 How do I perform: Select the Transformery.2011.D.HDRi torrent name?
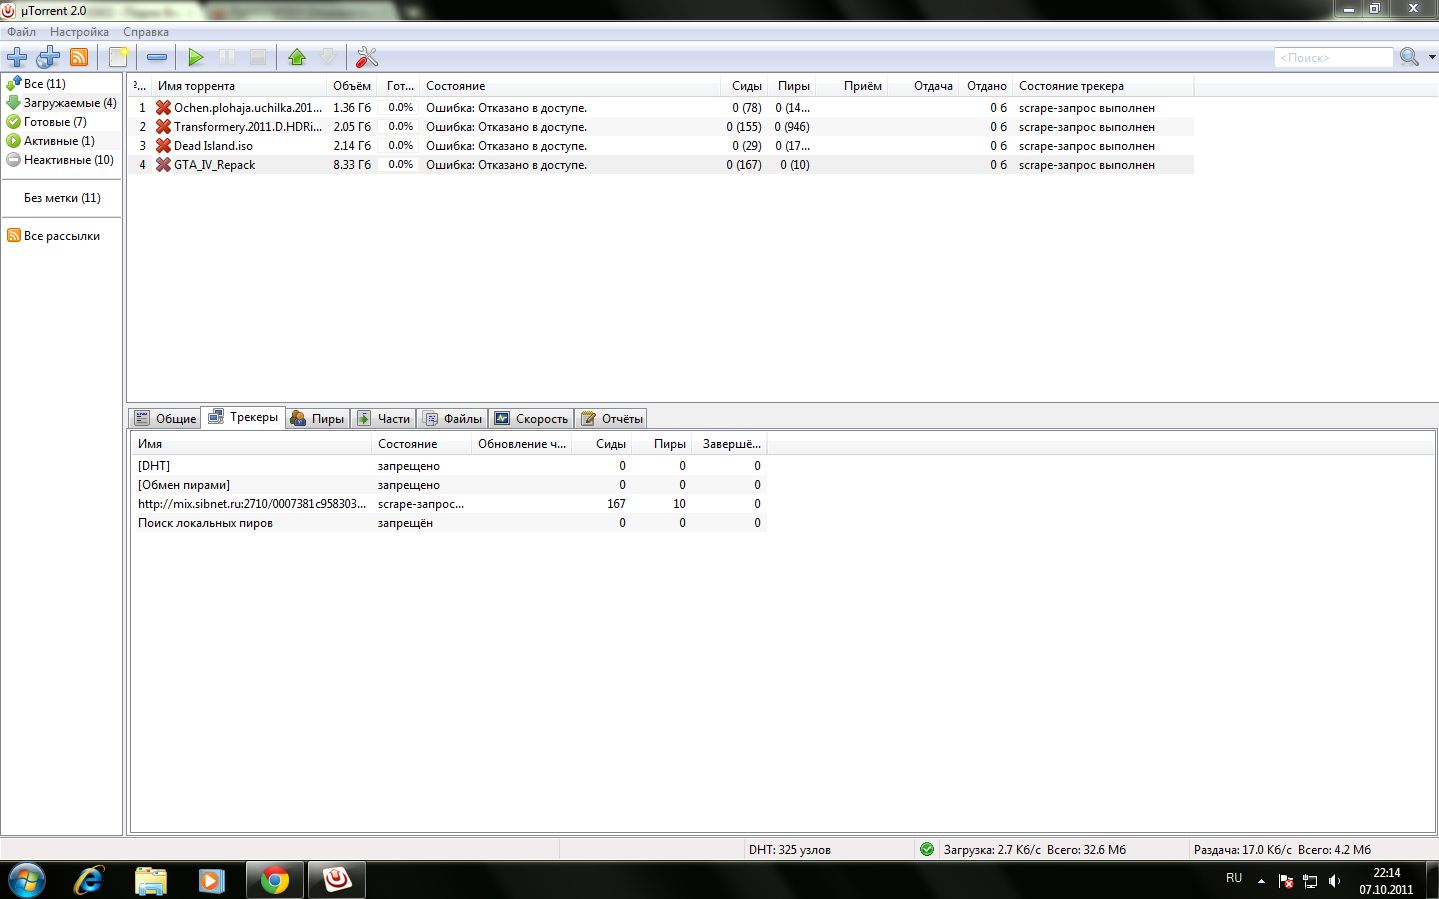click(x=248, y=127)
